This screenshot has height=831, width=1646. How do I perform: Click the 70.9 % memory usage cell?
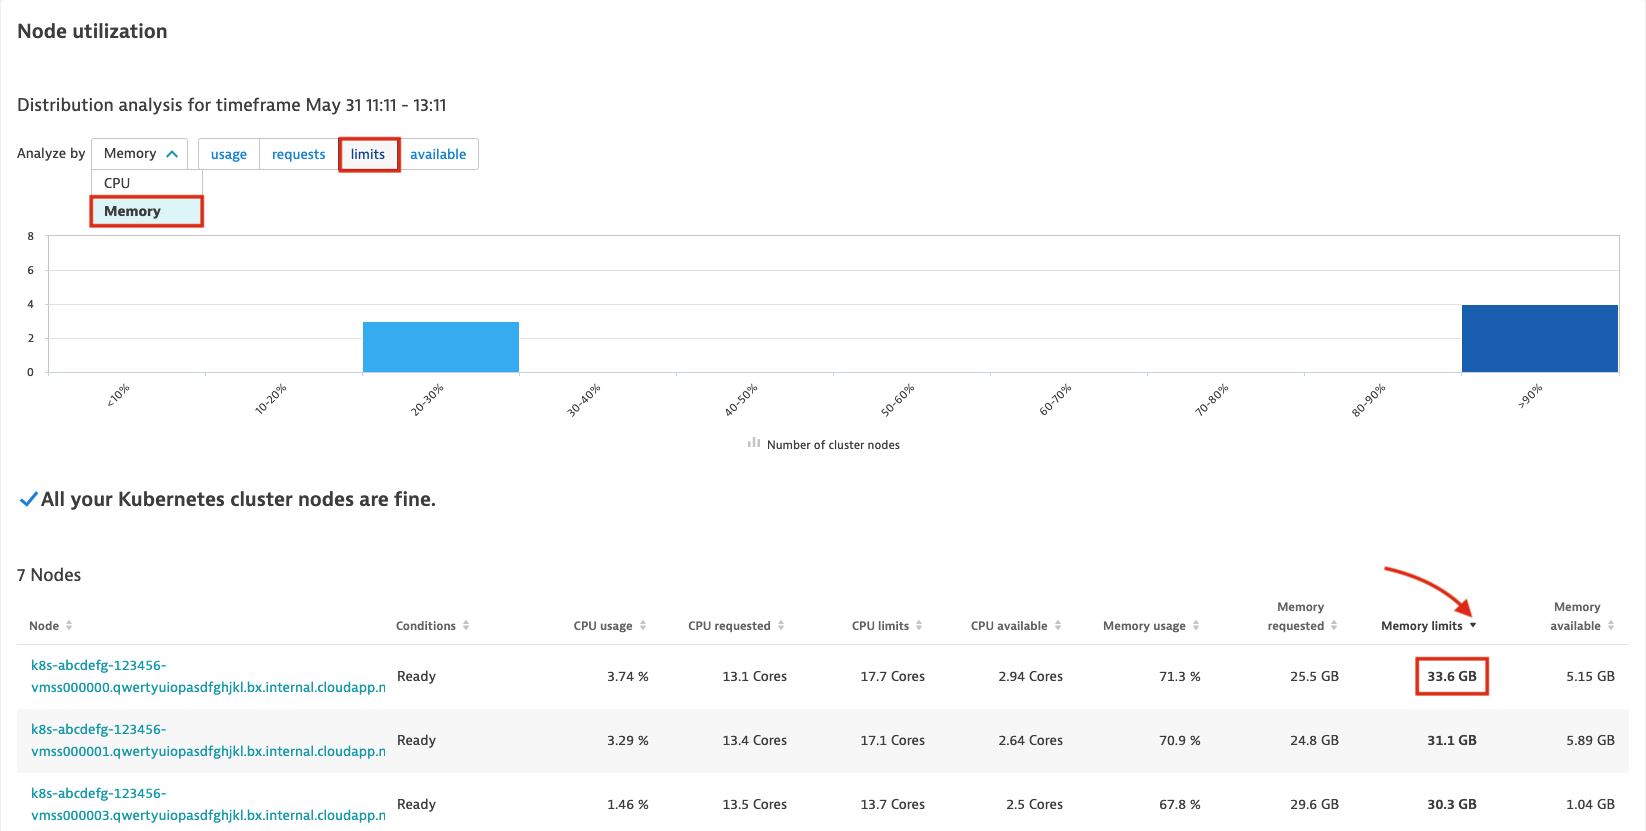[x=1180, y=740]
